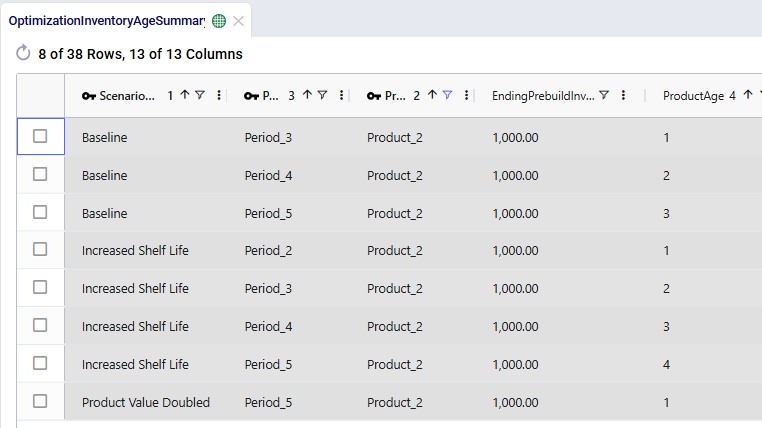Screen dimensions: 762x428
Task: Open the active filter on the Product column
Action: click(x=447, y=95)
